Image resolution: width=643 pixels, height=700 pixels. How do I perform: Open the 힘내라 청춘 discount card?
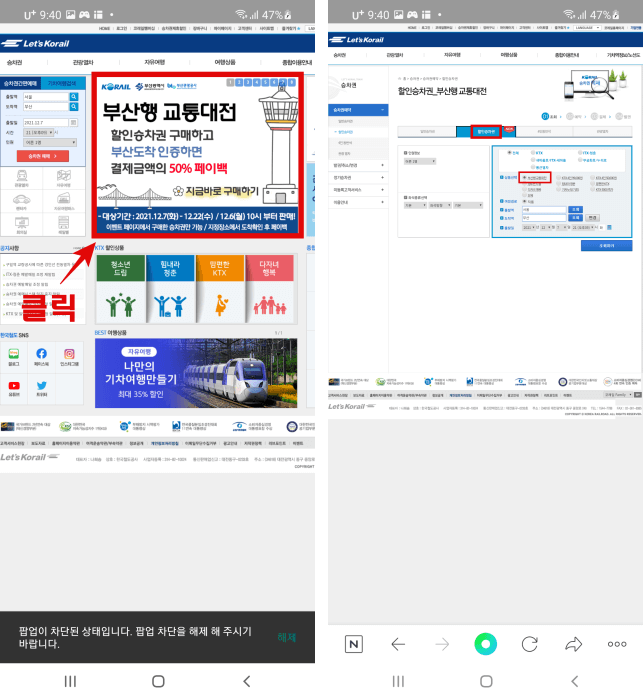[170, 288]
